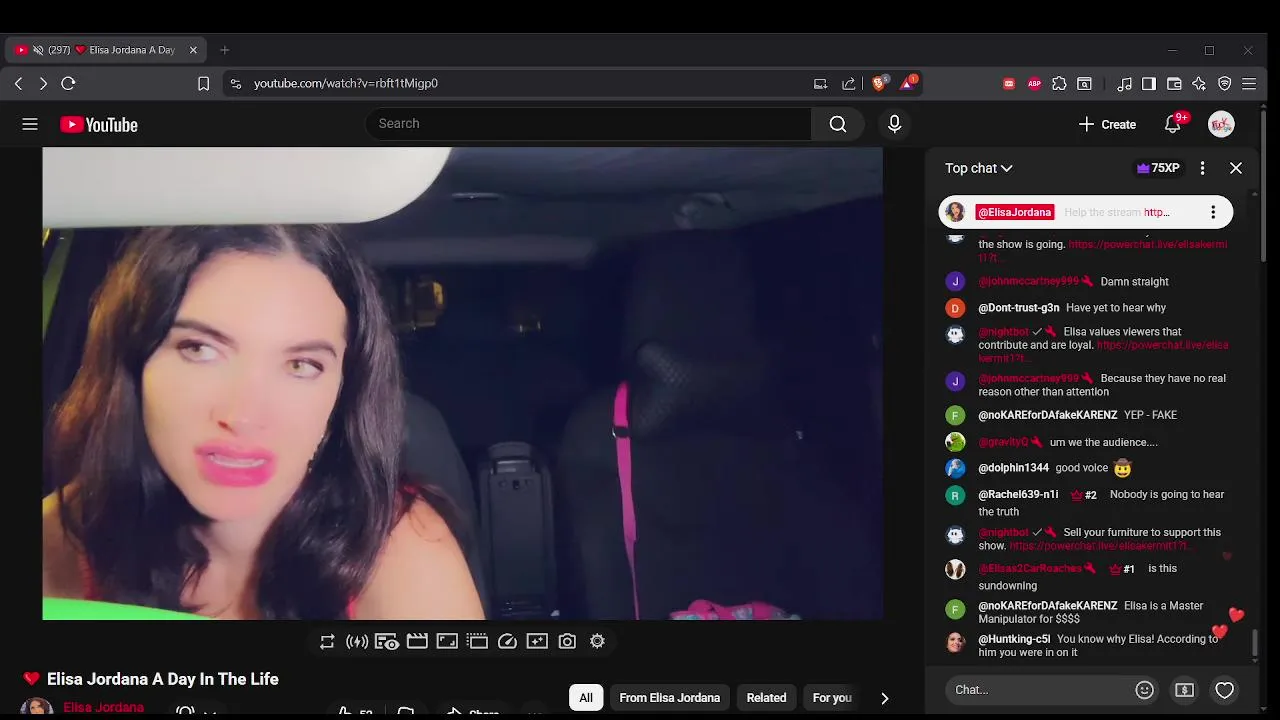
Task: Click the cards visibility eye icon
Action: click(387, 642)
